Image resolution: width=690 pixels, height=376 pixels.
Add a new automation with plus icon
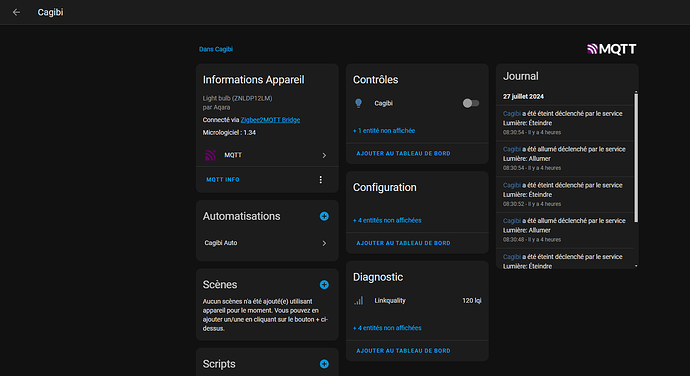324,216
